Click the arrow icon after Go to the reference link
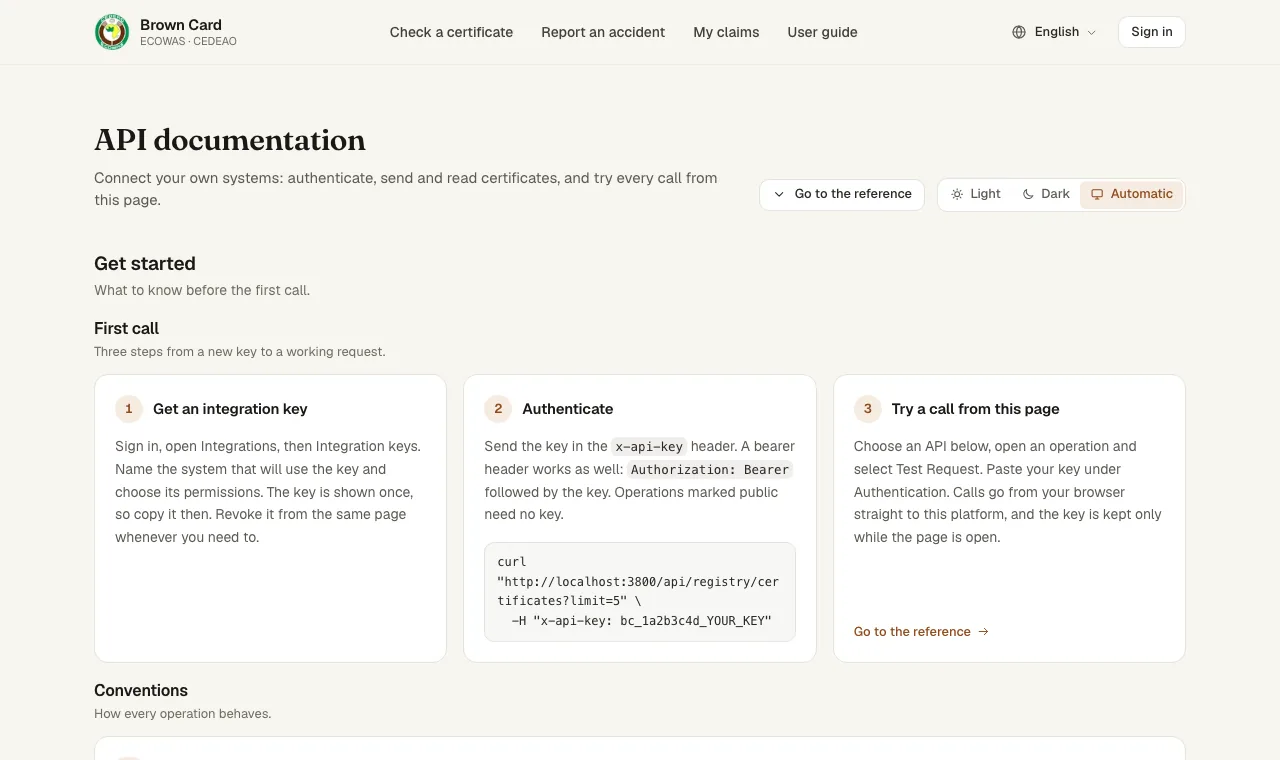The height and width of the screenshot is (760, 1280). tap(983, 632)
